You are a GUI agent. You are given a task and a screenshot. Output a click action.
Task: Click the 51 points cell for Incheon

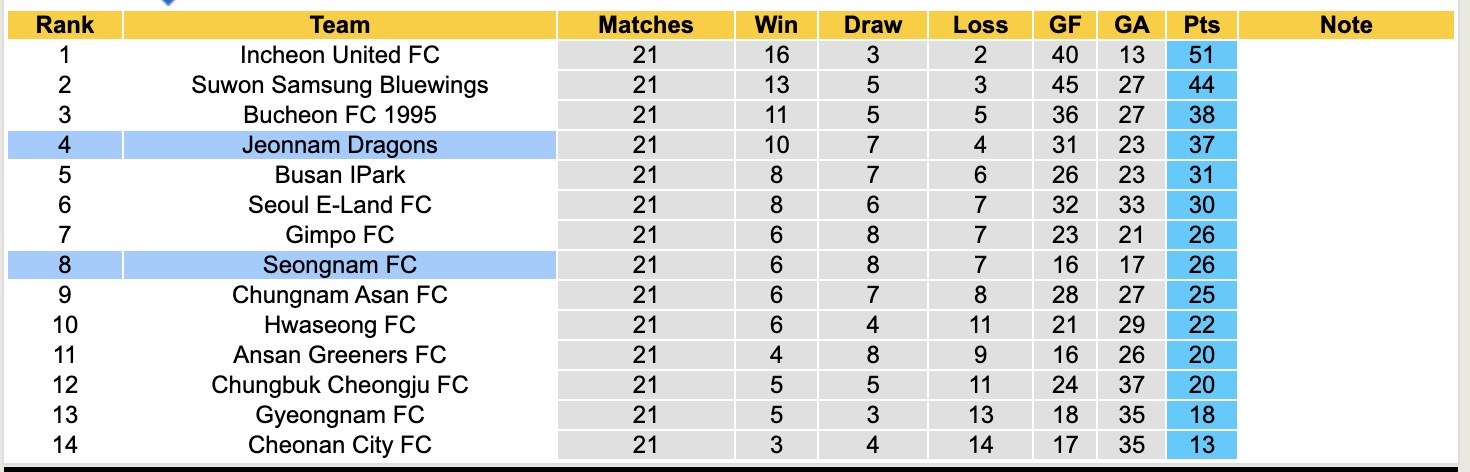point(1201,55)
